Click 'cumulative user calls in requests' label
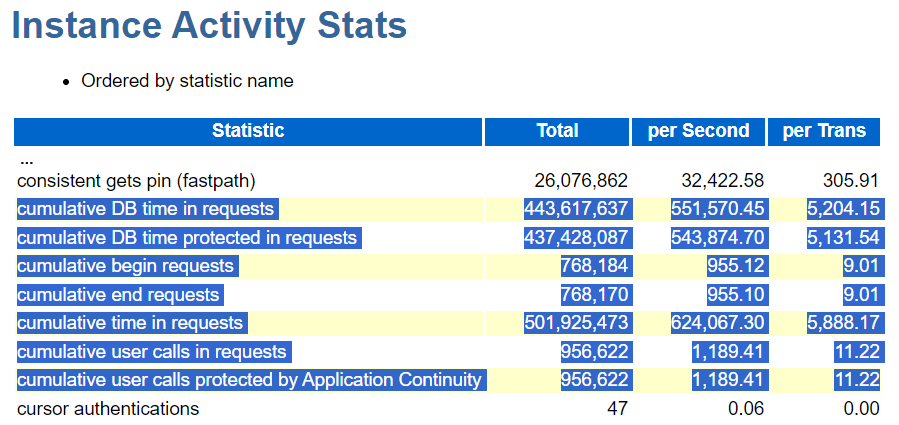This screenshot has height=425, width=899. (x=153, y=352)
